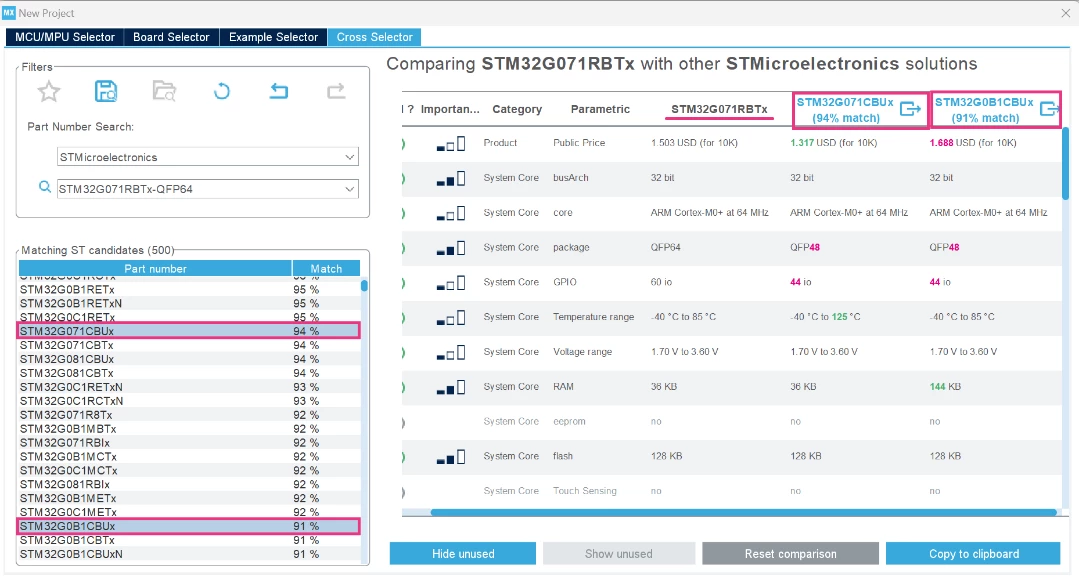Set importance level for the Temperature range row

point(451,318)
